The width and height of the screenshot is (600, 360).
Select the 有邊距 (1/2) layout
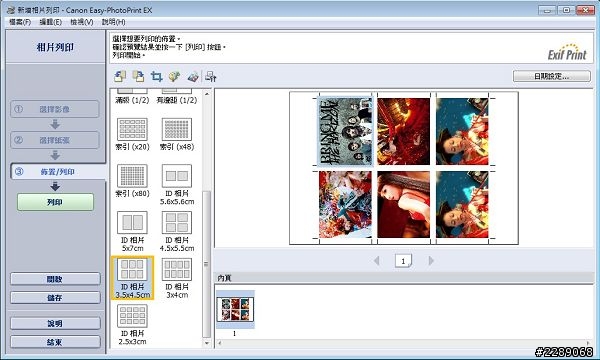tap(177, 96)
